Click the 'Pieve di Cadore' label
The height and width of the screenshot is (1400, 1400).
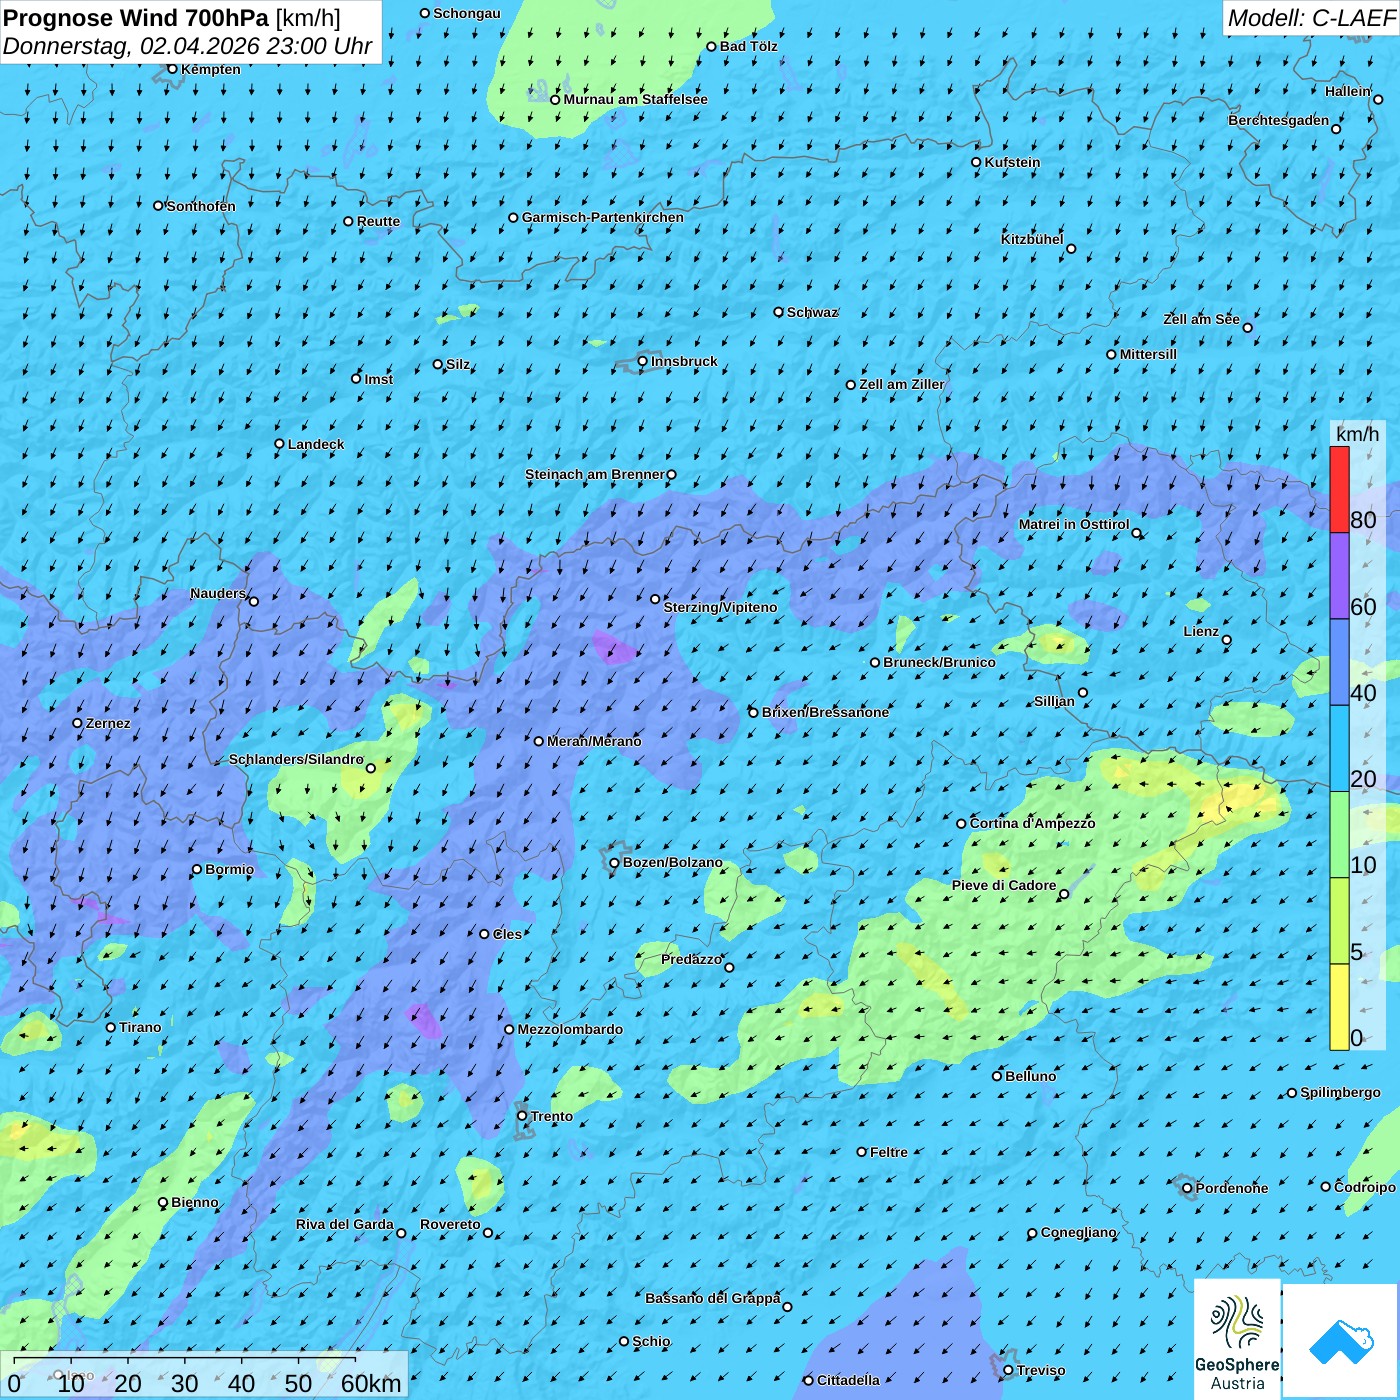(x=1004, y=885)
